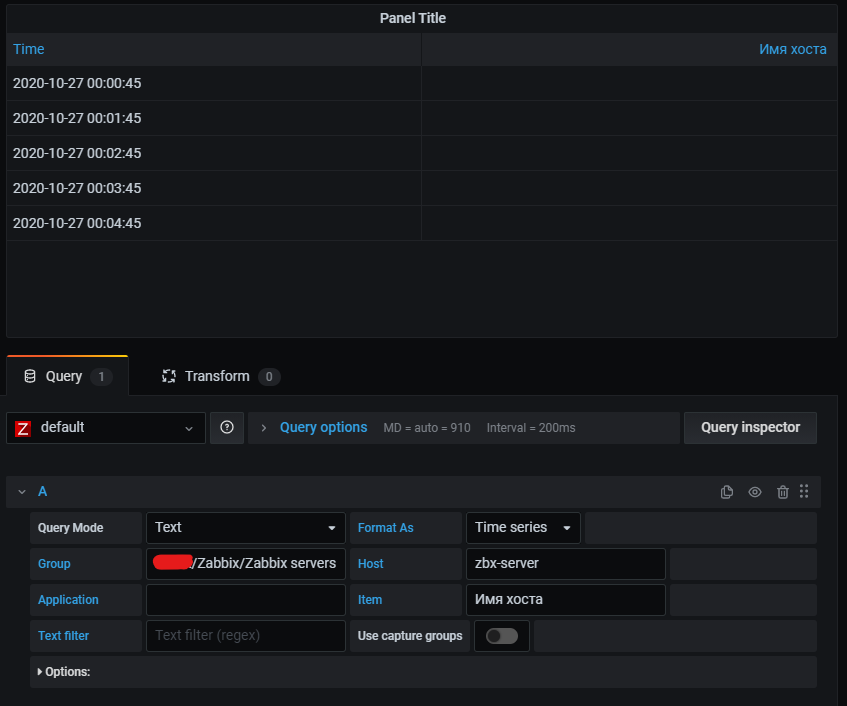Click query name A label
This screenshot has height=706, width=847.
pyautogui.click(x=43, y=492)
